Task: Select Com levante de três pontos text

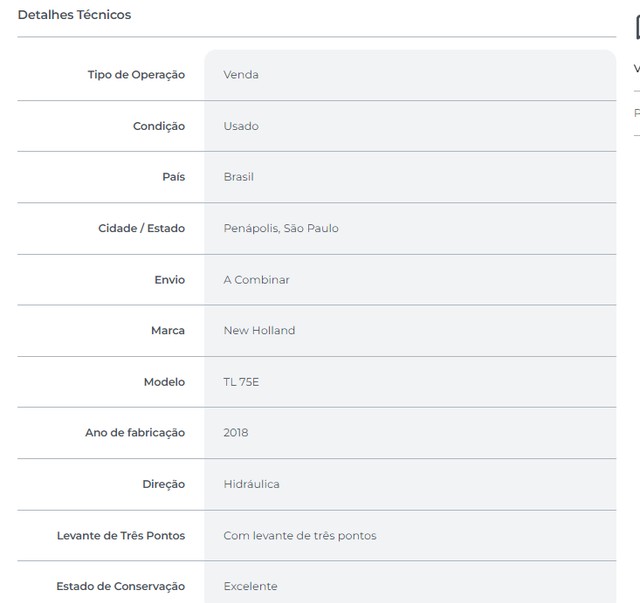Action: (x=300, y=535)
